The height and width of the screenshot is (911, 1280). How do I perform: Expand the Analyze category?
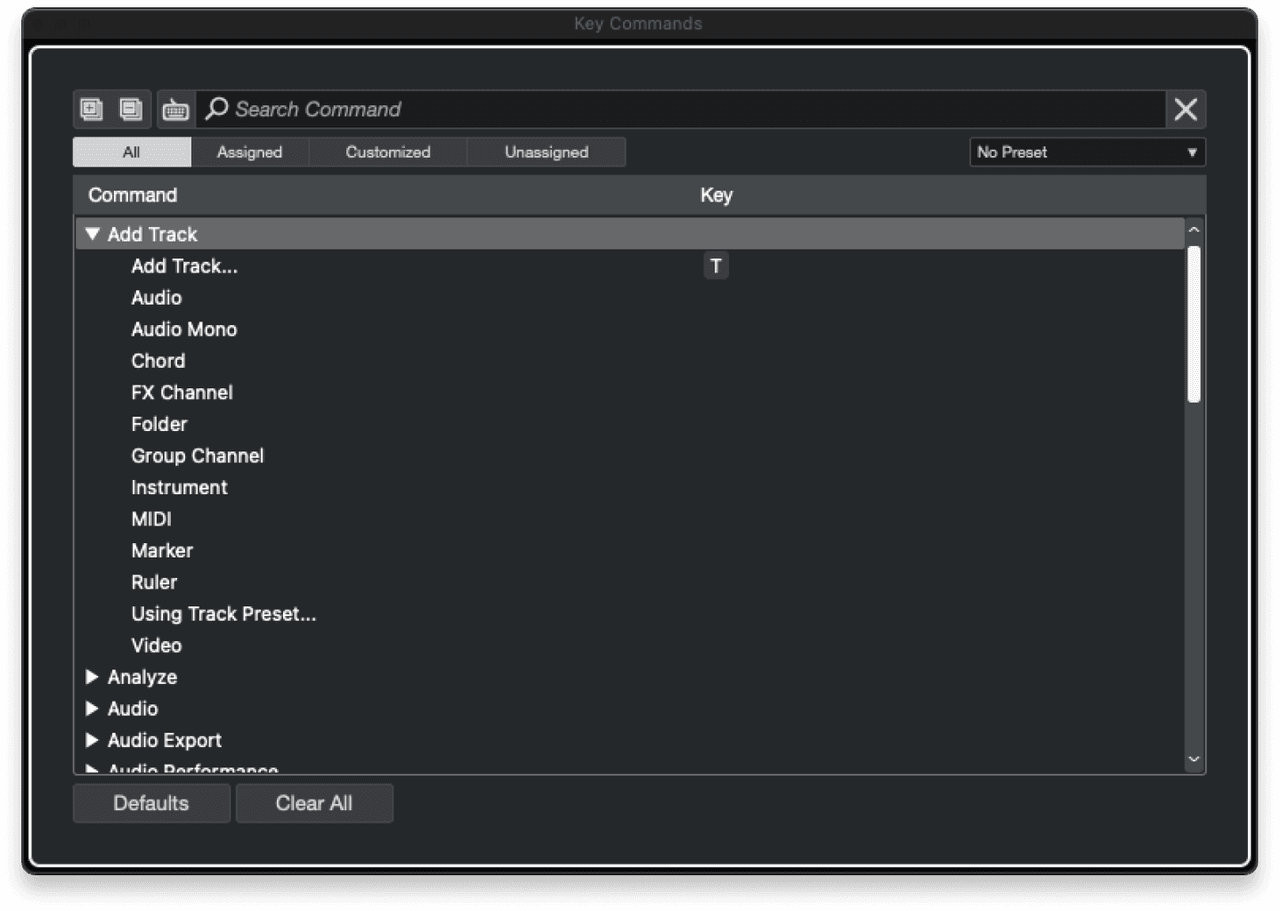click(91, 677)
